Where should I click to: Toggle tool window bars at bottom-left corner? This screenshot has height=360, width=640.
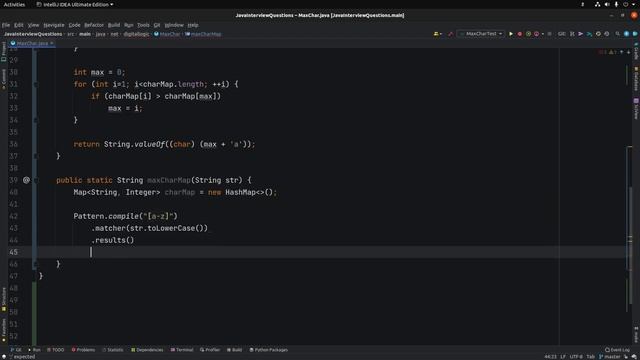coord(4,357)
